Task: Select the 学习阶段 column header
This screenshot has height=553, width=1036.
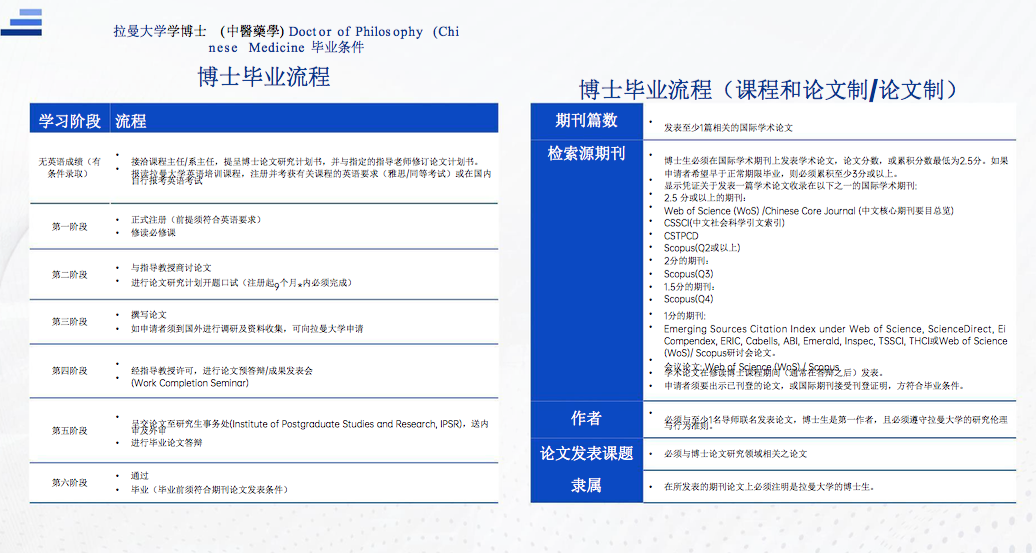Action: [69, 121]
